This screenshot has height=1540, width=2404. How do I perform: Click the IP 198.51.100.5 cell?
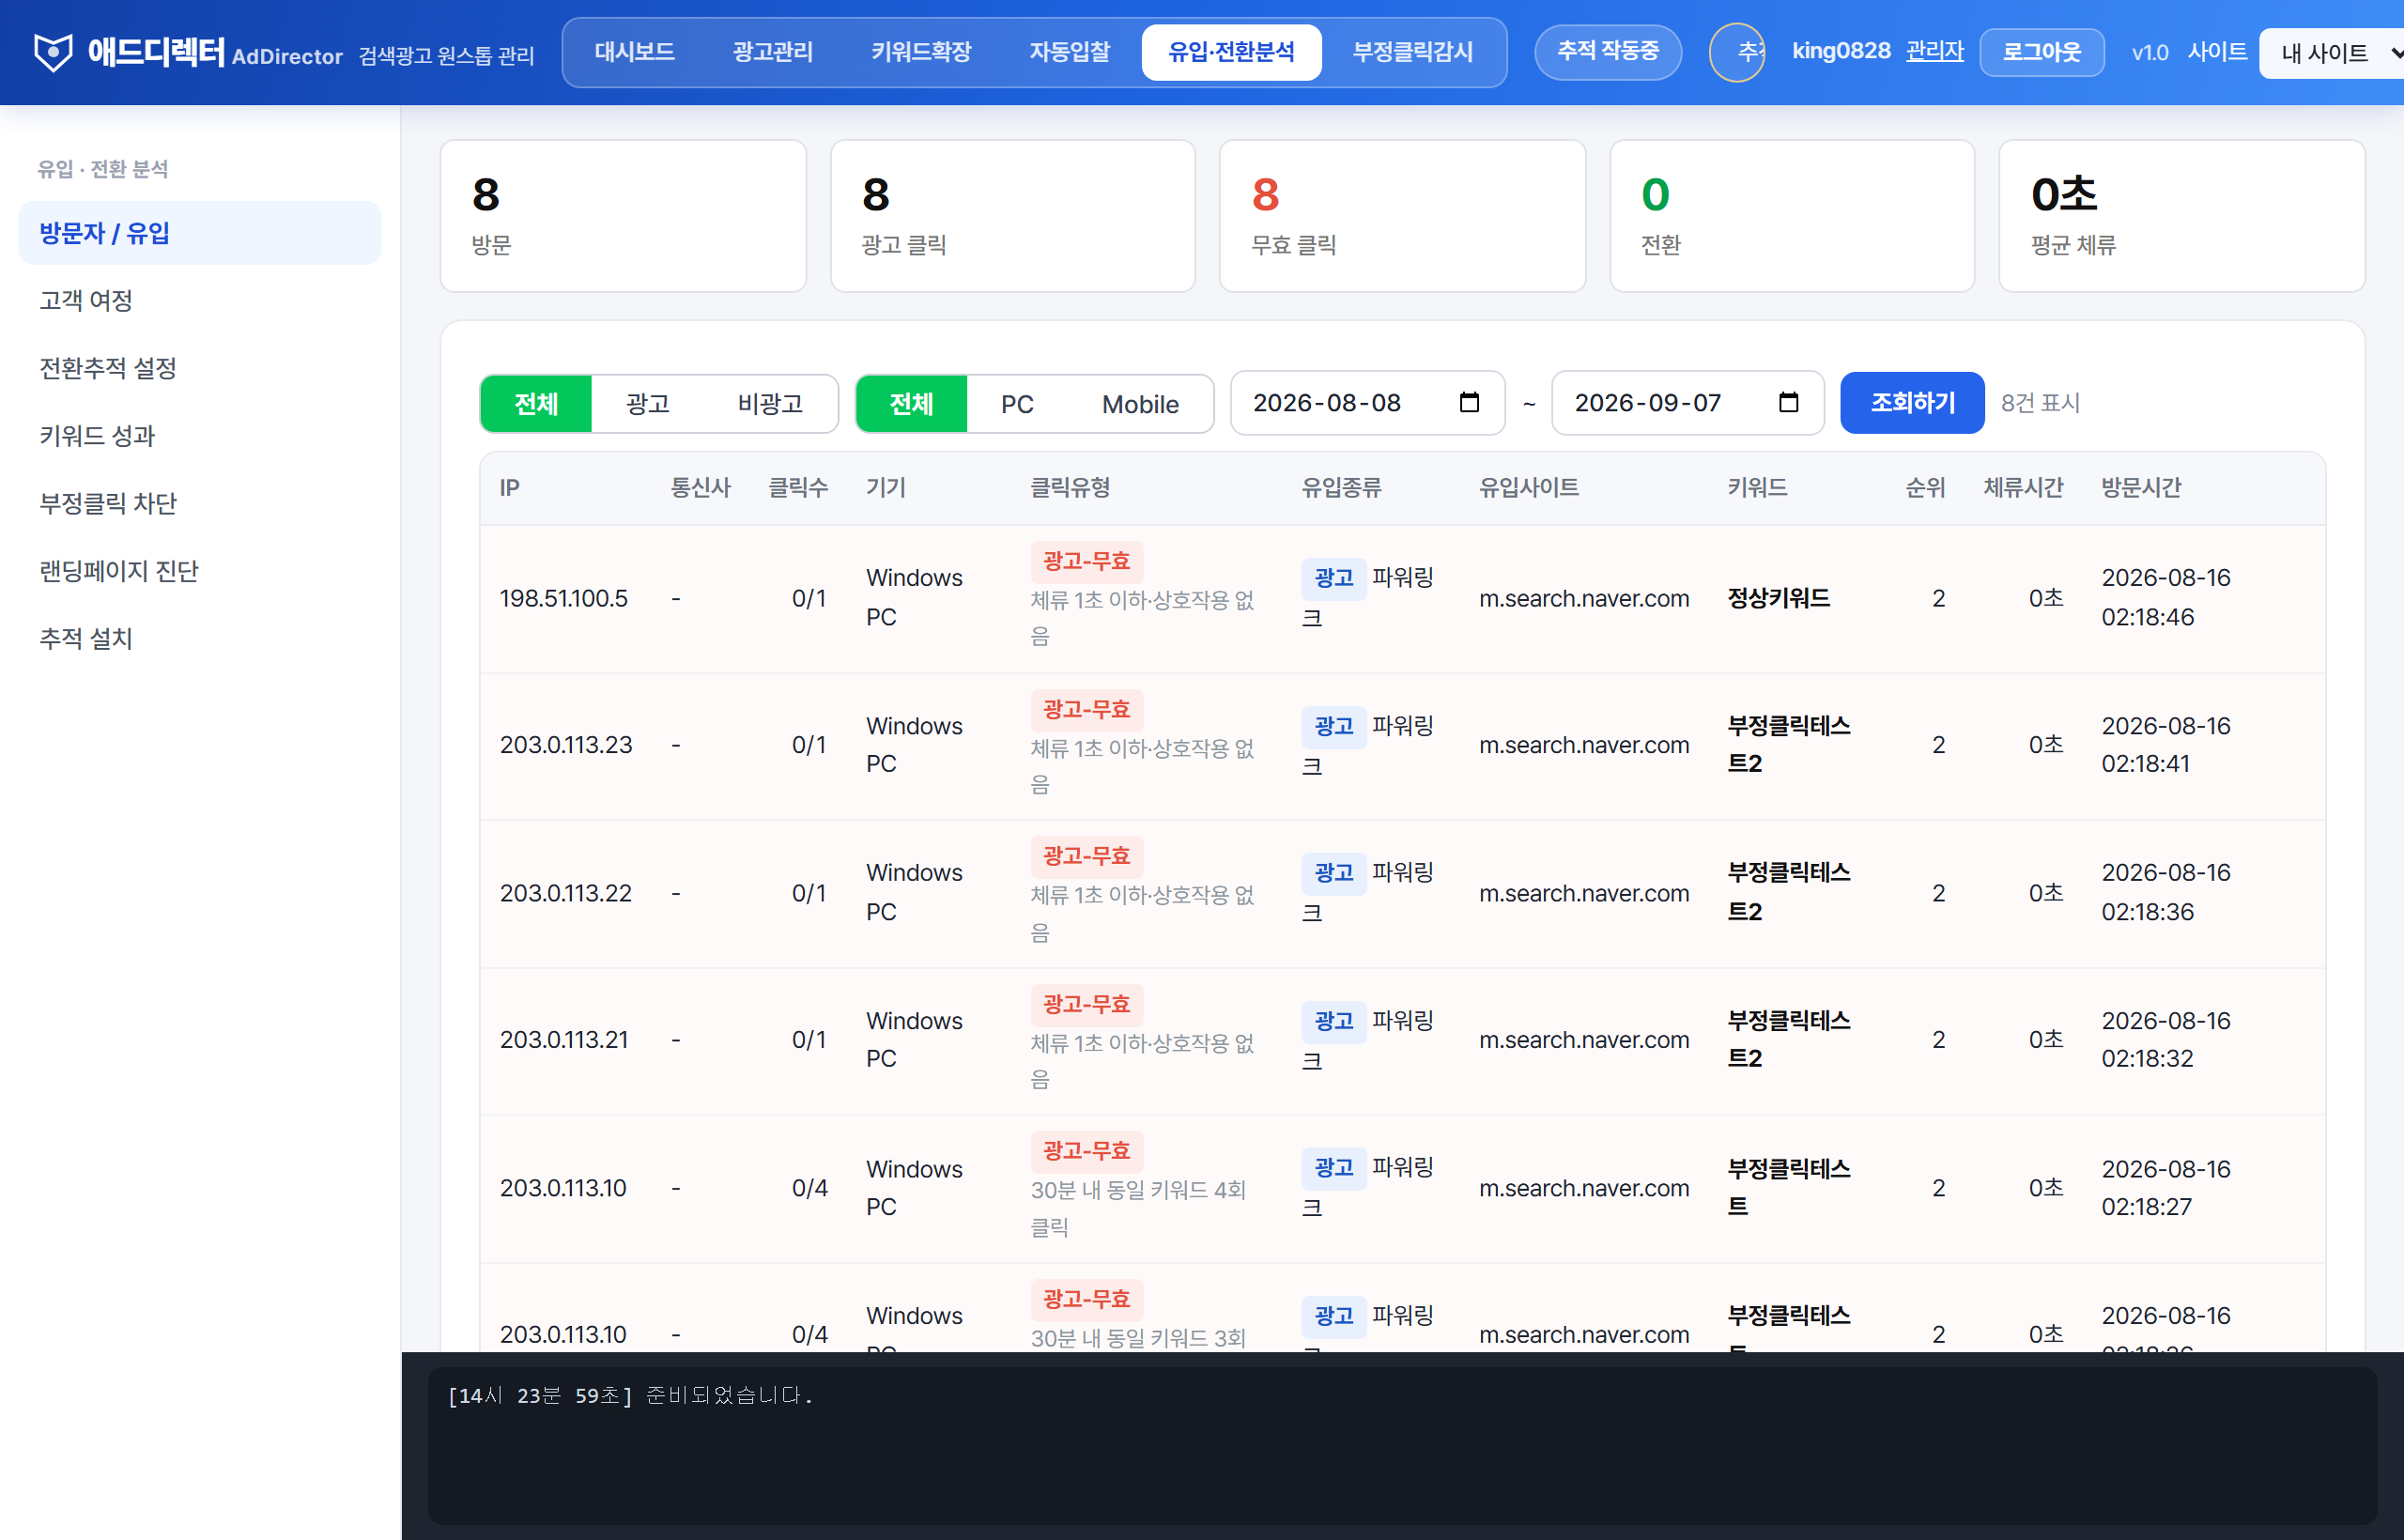[x=564, y=598]
